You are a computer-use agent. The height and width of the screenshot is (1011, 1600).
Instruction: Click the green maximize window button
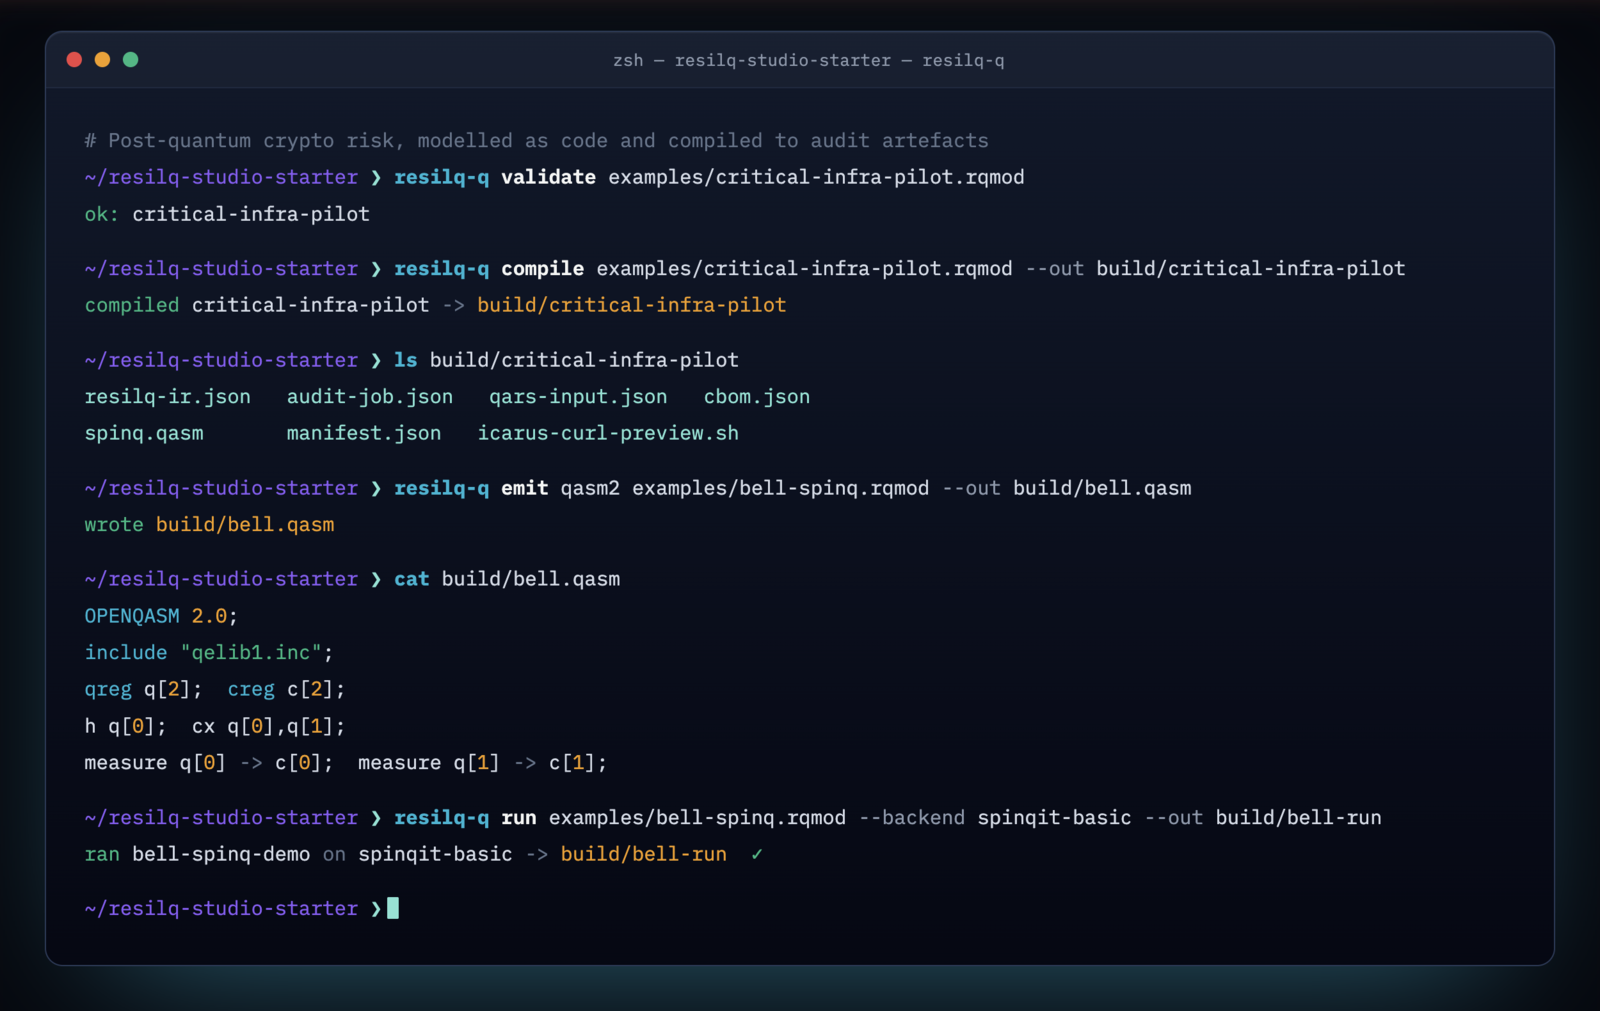click(x=130, y=60)
